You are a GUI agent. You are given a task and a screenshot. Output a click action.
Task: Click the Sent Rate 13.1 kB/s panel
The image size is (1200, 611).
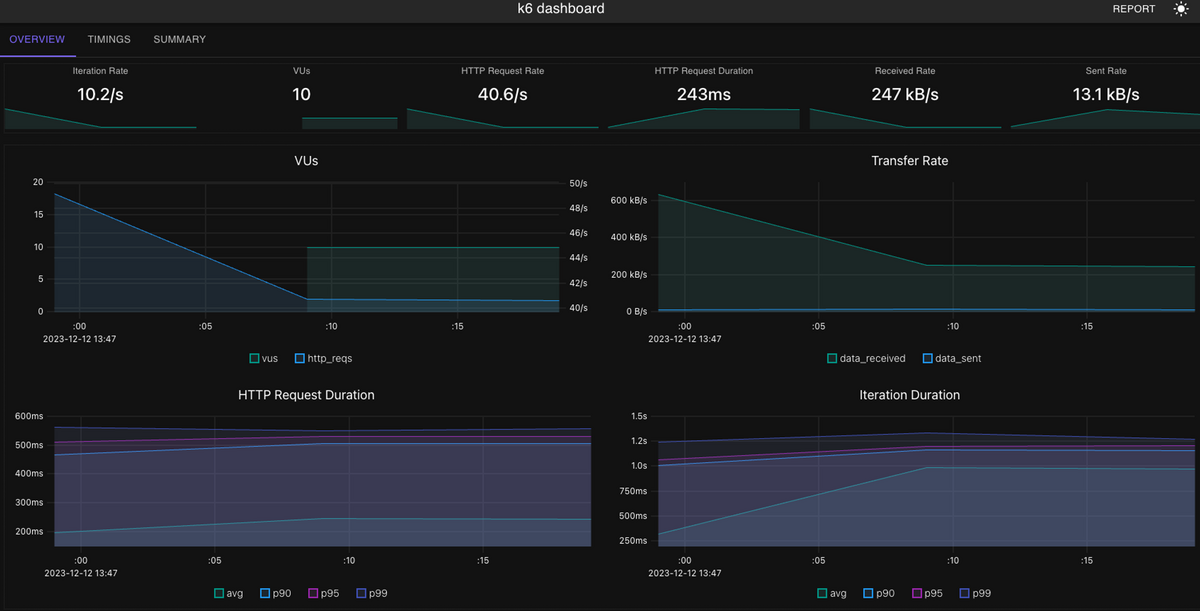pyautogui.click(x=1105, y=97)
